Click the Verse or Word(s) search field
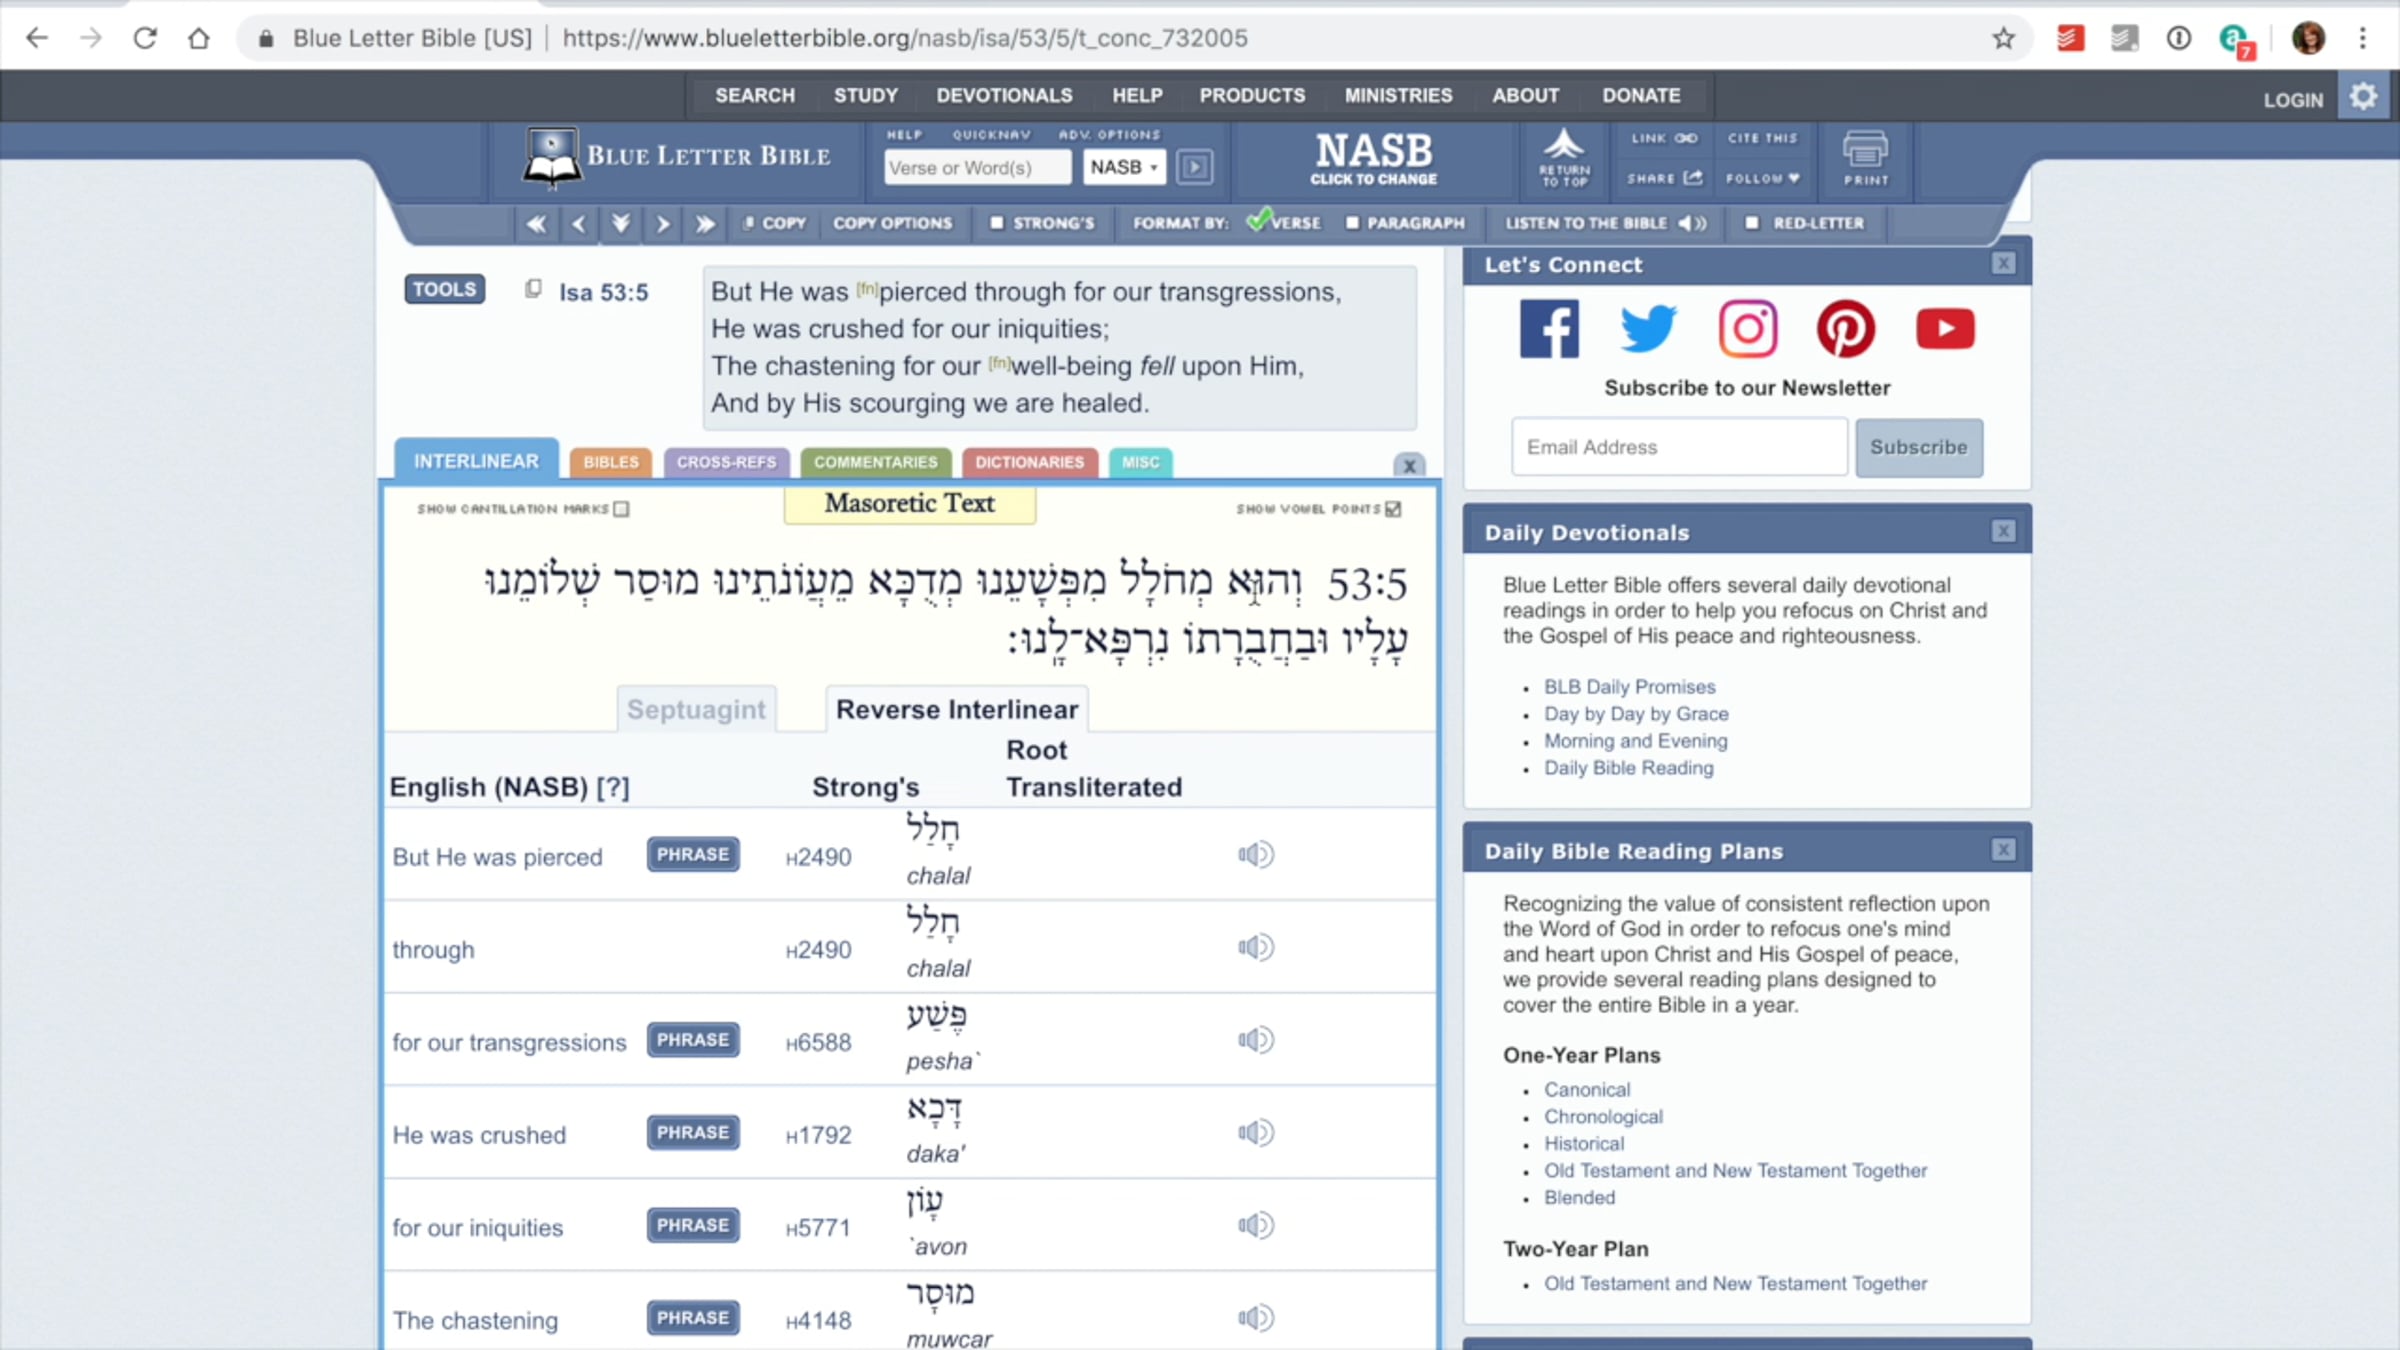Image resolution: width=2400 pixels, height=1350 pixels. point(977,167)
